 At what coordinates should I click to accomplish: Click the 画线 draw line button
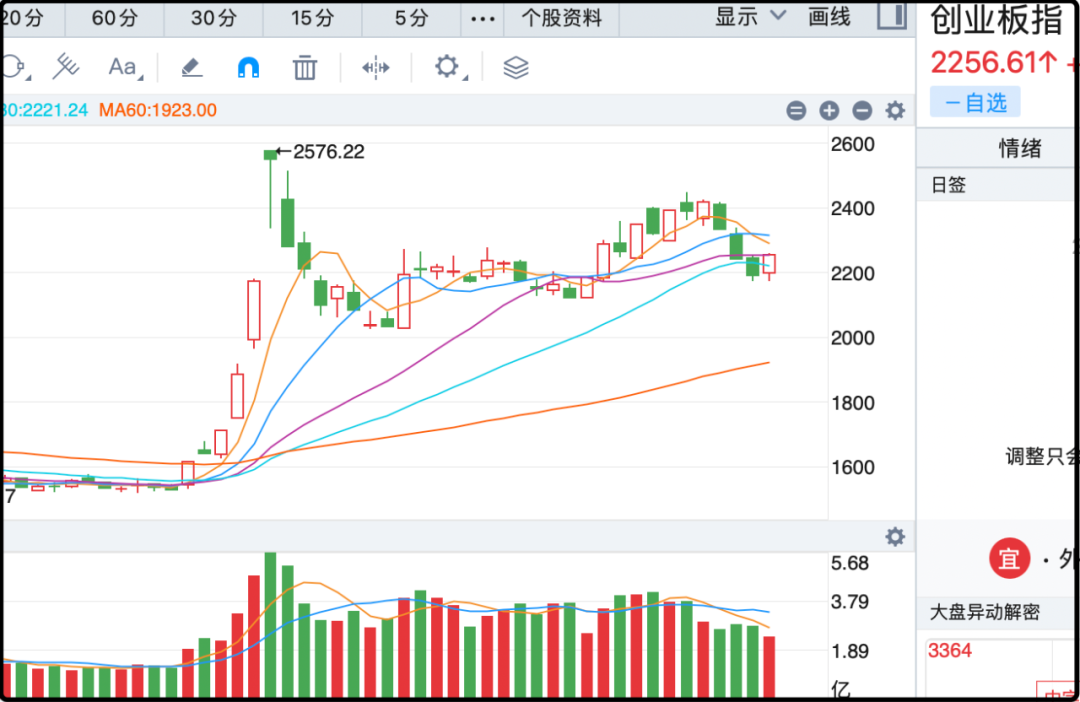pyautogui.click(x=829, y=17)
